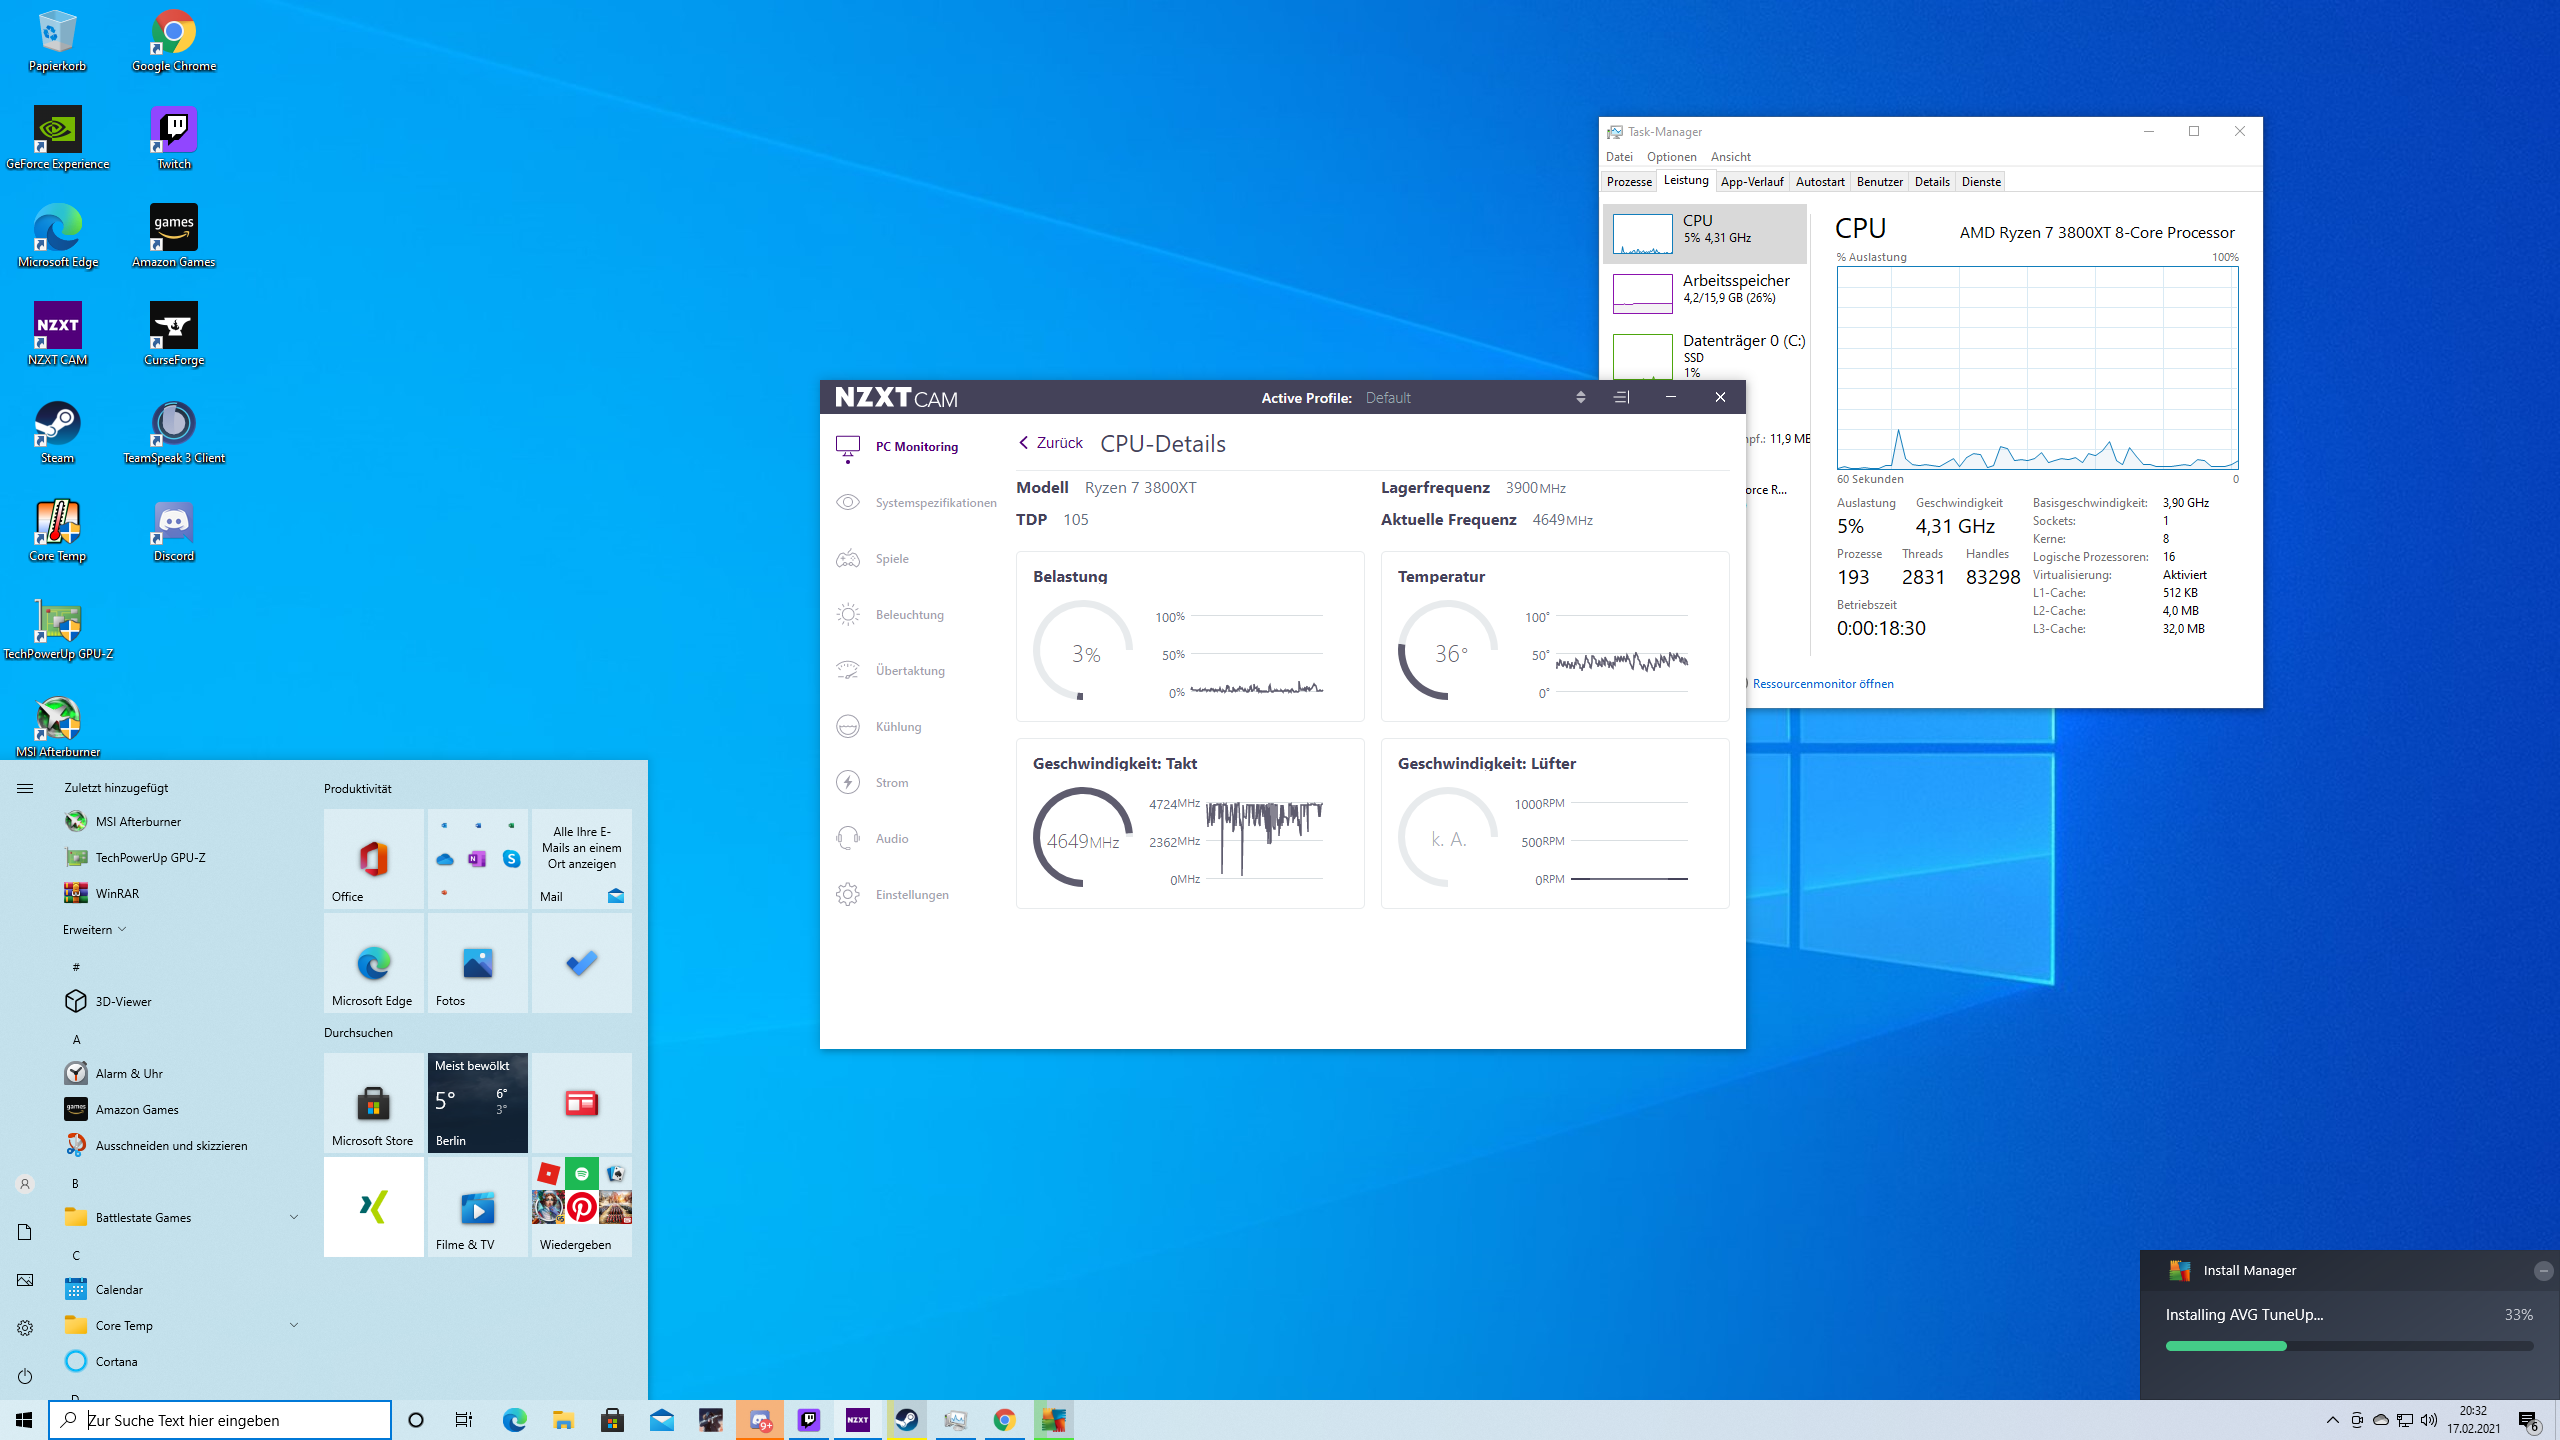The image size is (2560, 1440).
Task: Click the AVG TuneUp install progress bar
Action: (x=2349, y=1346)
